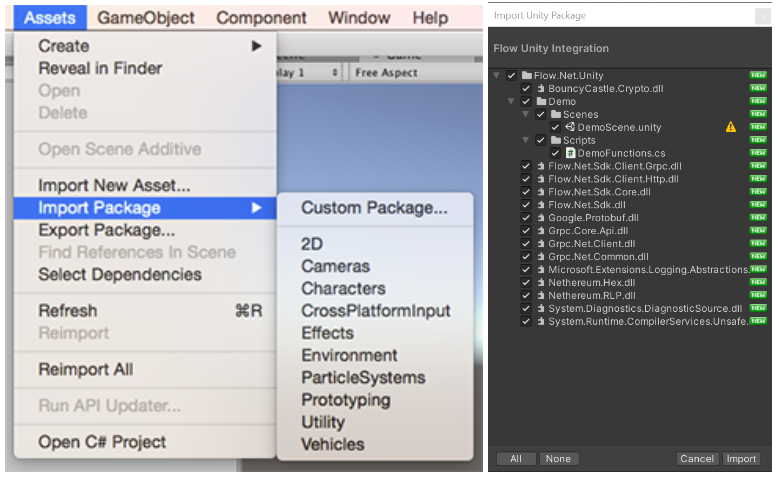Open the GameObject menu
Viewport: 779px width, 478px height.
coord(146,18)
